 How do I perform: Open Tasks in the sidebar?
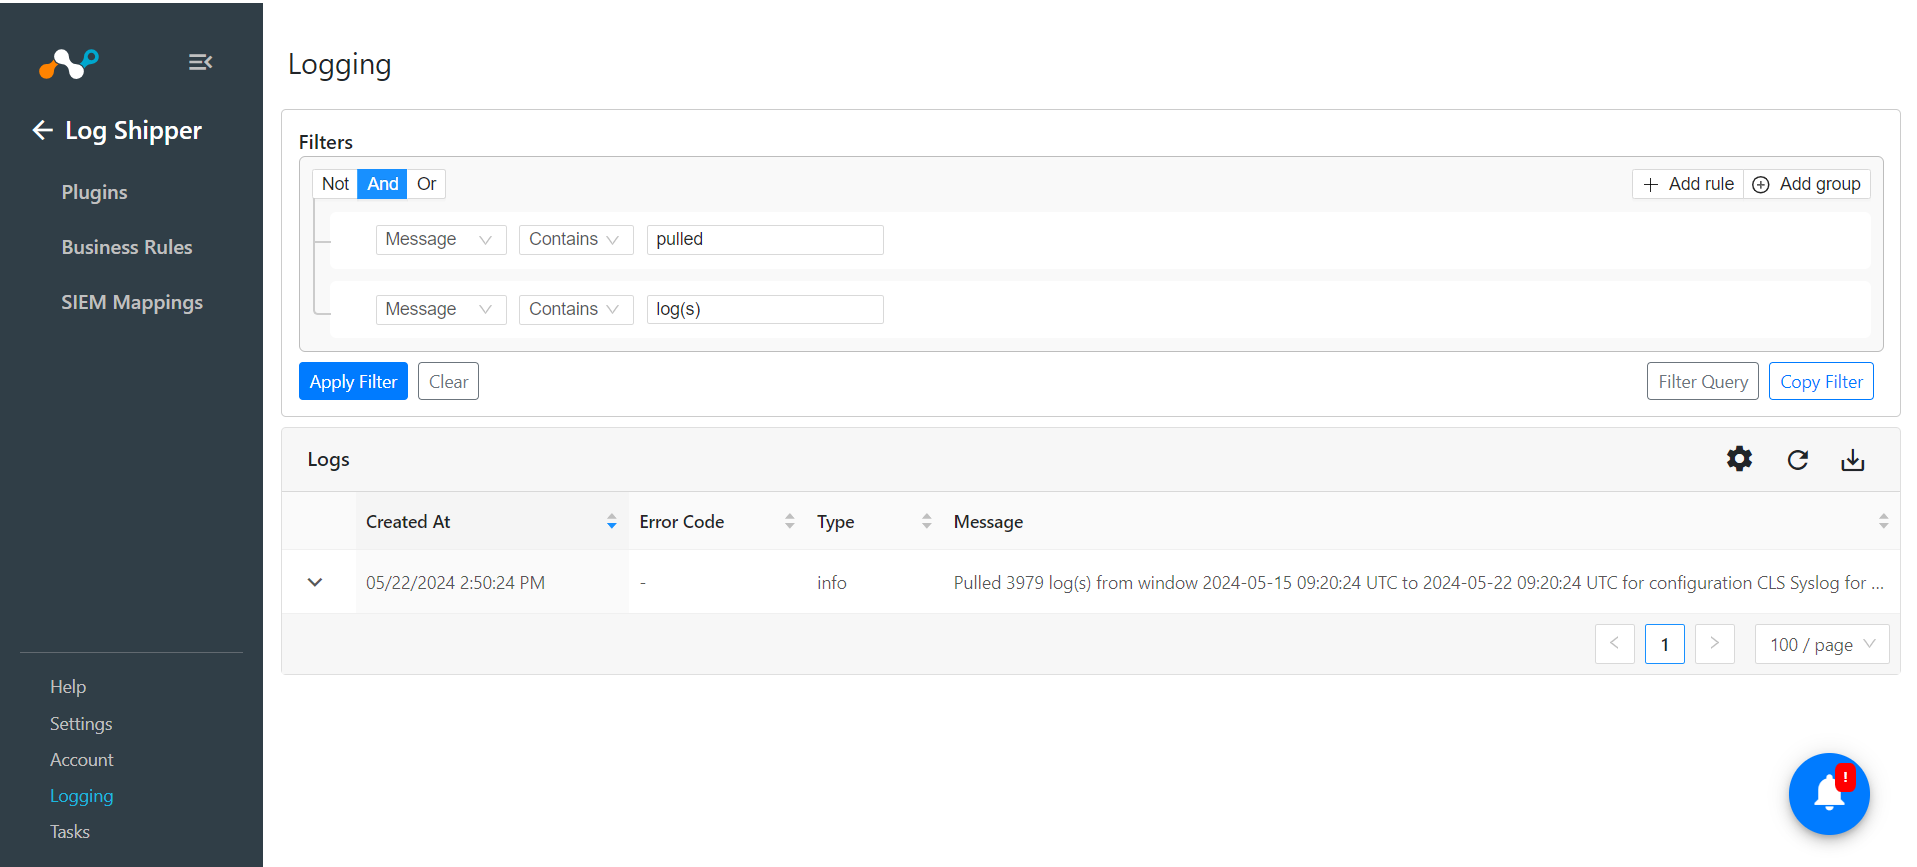70,832
